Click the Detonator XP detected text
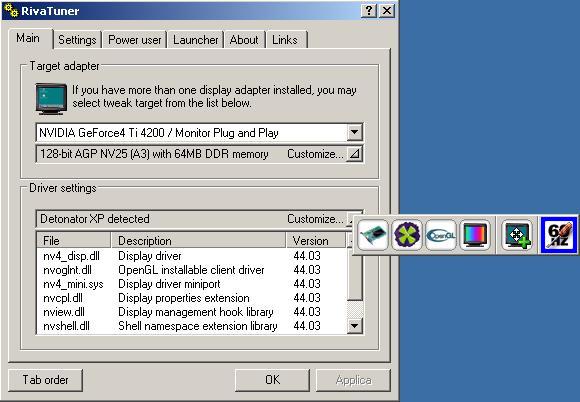The image size is (580, 402). coord(95,219)
